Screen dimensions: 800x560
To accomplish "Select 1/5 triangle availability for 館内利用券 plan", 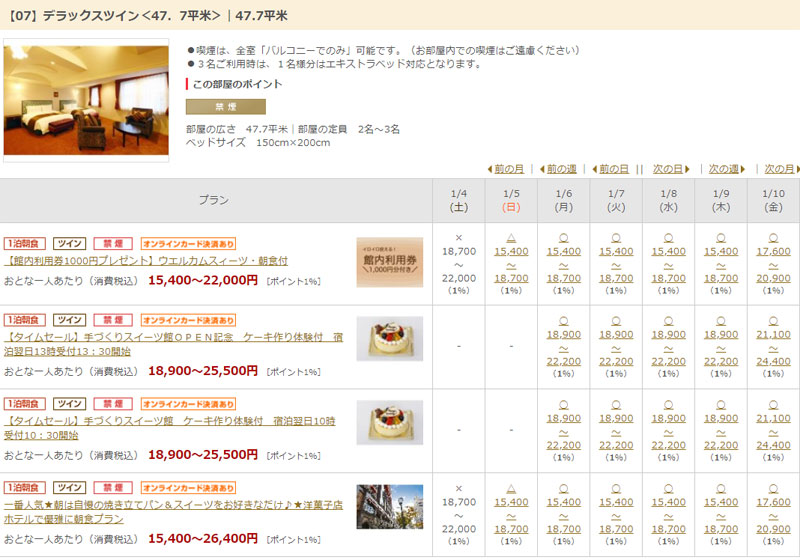I will coord(511,238).
